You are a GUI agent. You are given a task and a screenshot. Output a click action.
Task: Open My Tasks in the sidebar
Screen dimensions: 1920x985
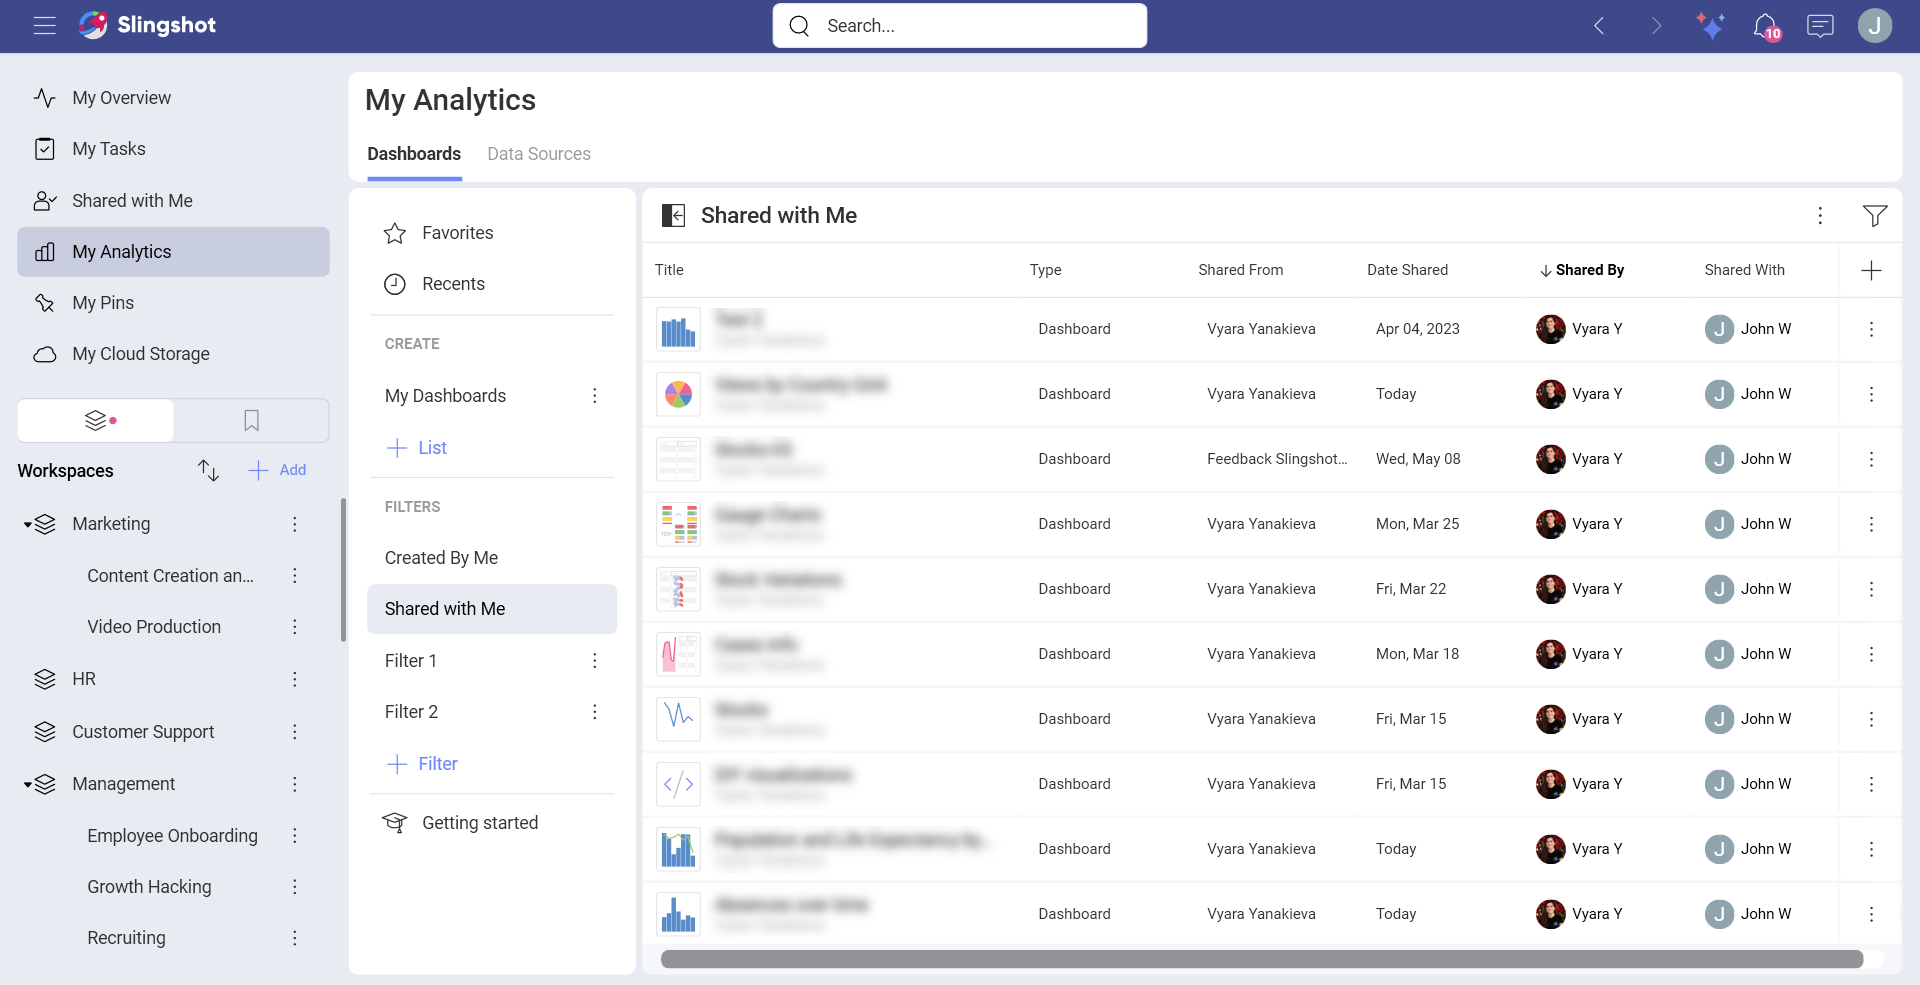click(x=173, y=149)
